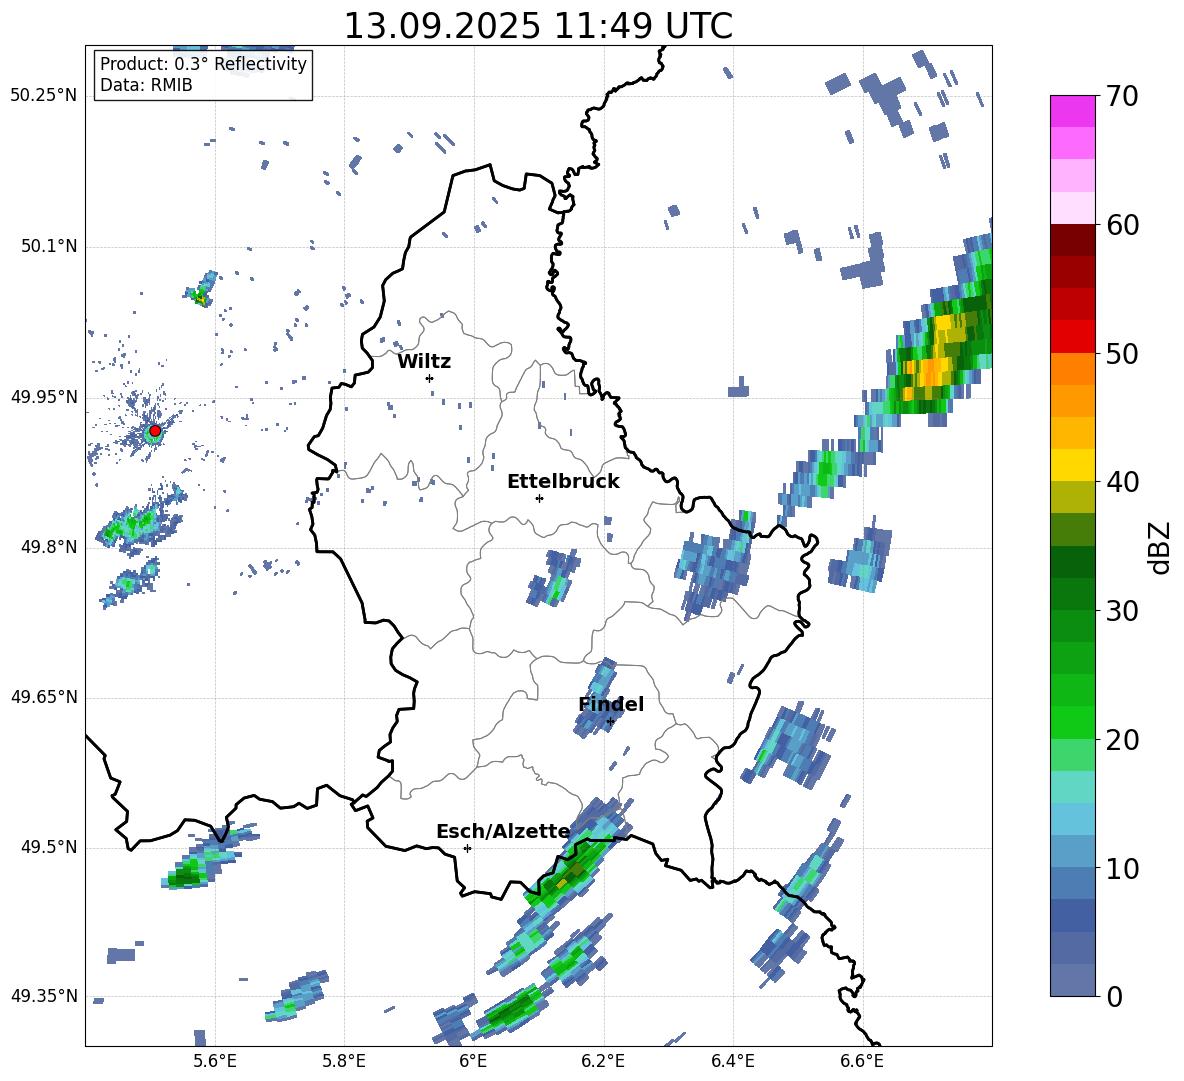Click the 5.8°E longitude label
The image size is (1184, 1081).
pos(344,1061)
